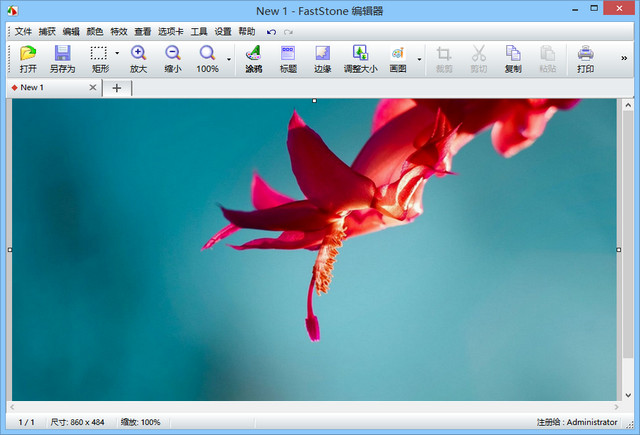
Task: Click the 放大 zoom in icon
Action: (138, 59)
